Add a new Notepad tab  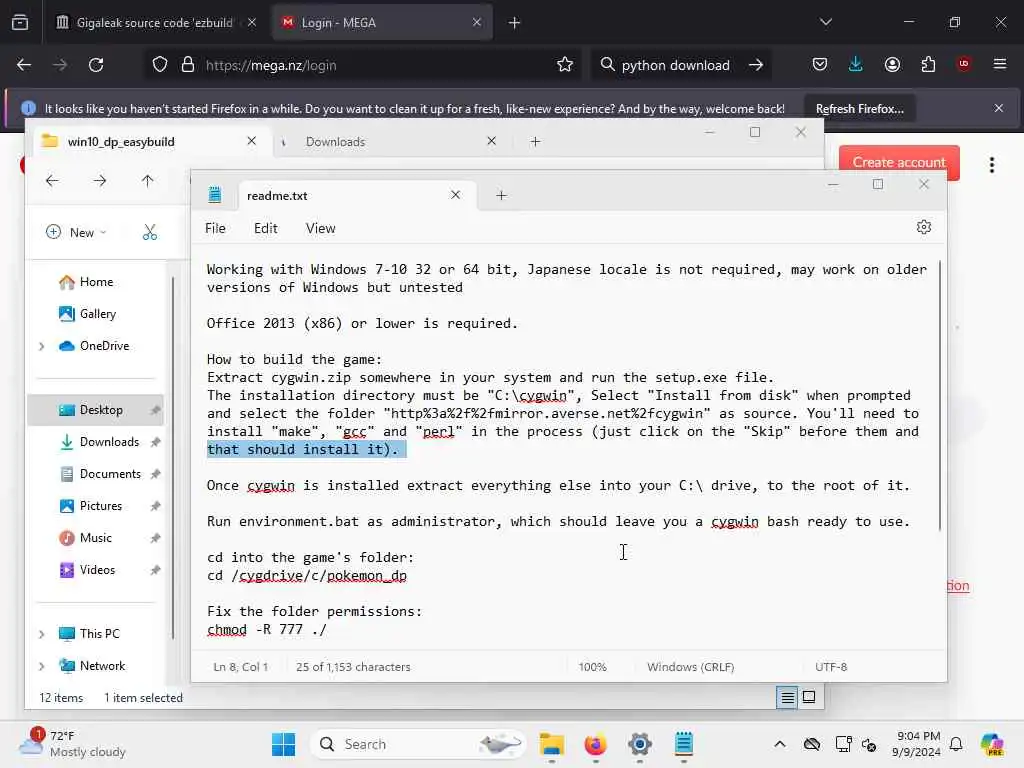501,195
